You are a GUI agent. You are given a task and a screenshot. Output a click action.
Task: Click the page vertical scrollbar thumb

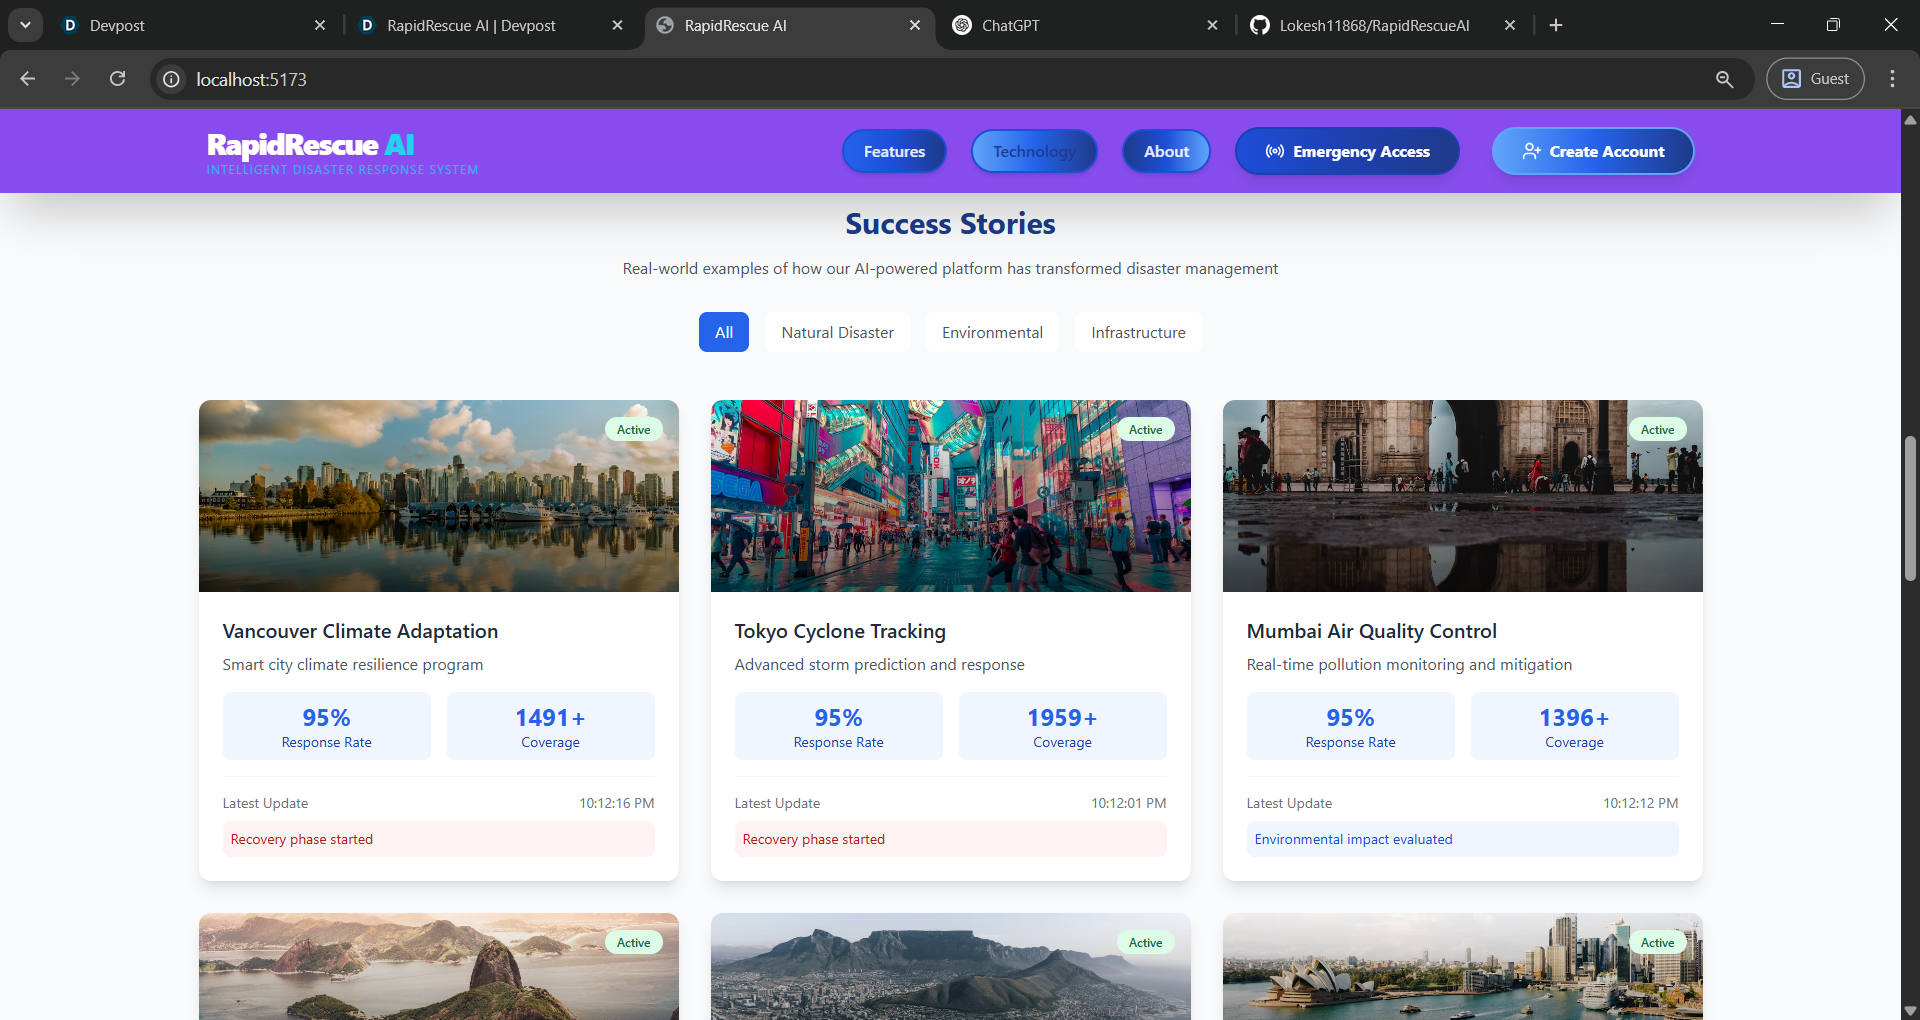click(x=1910, y=508)
